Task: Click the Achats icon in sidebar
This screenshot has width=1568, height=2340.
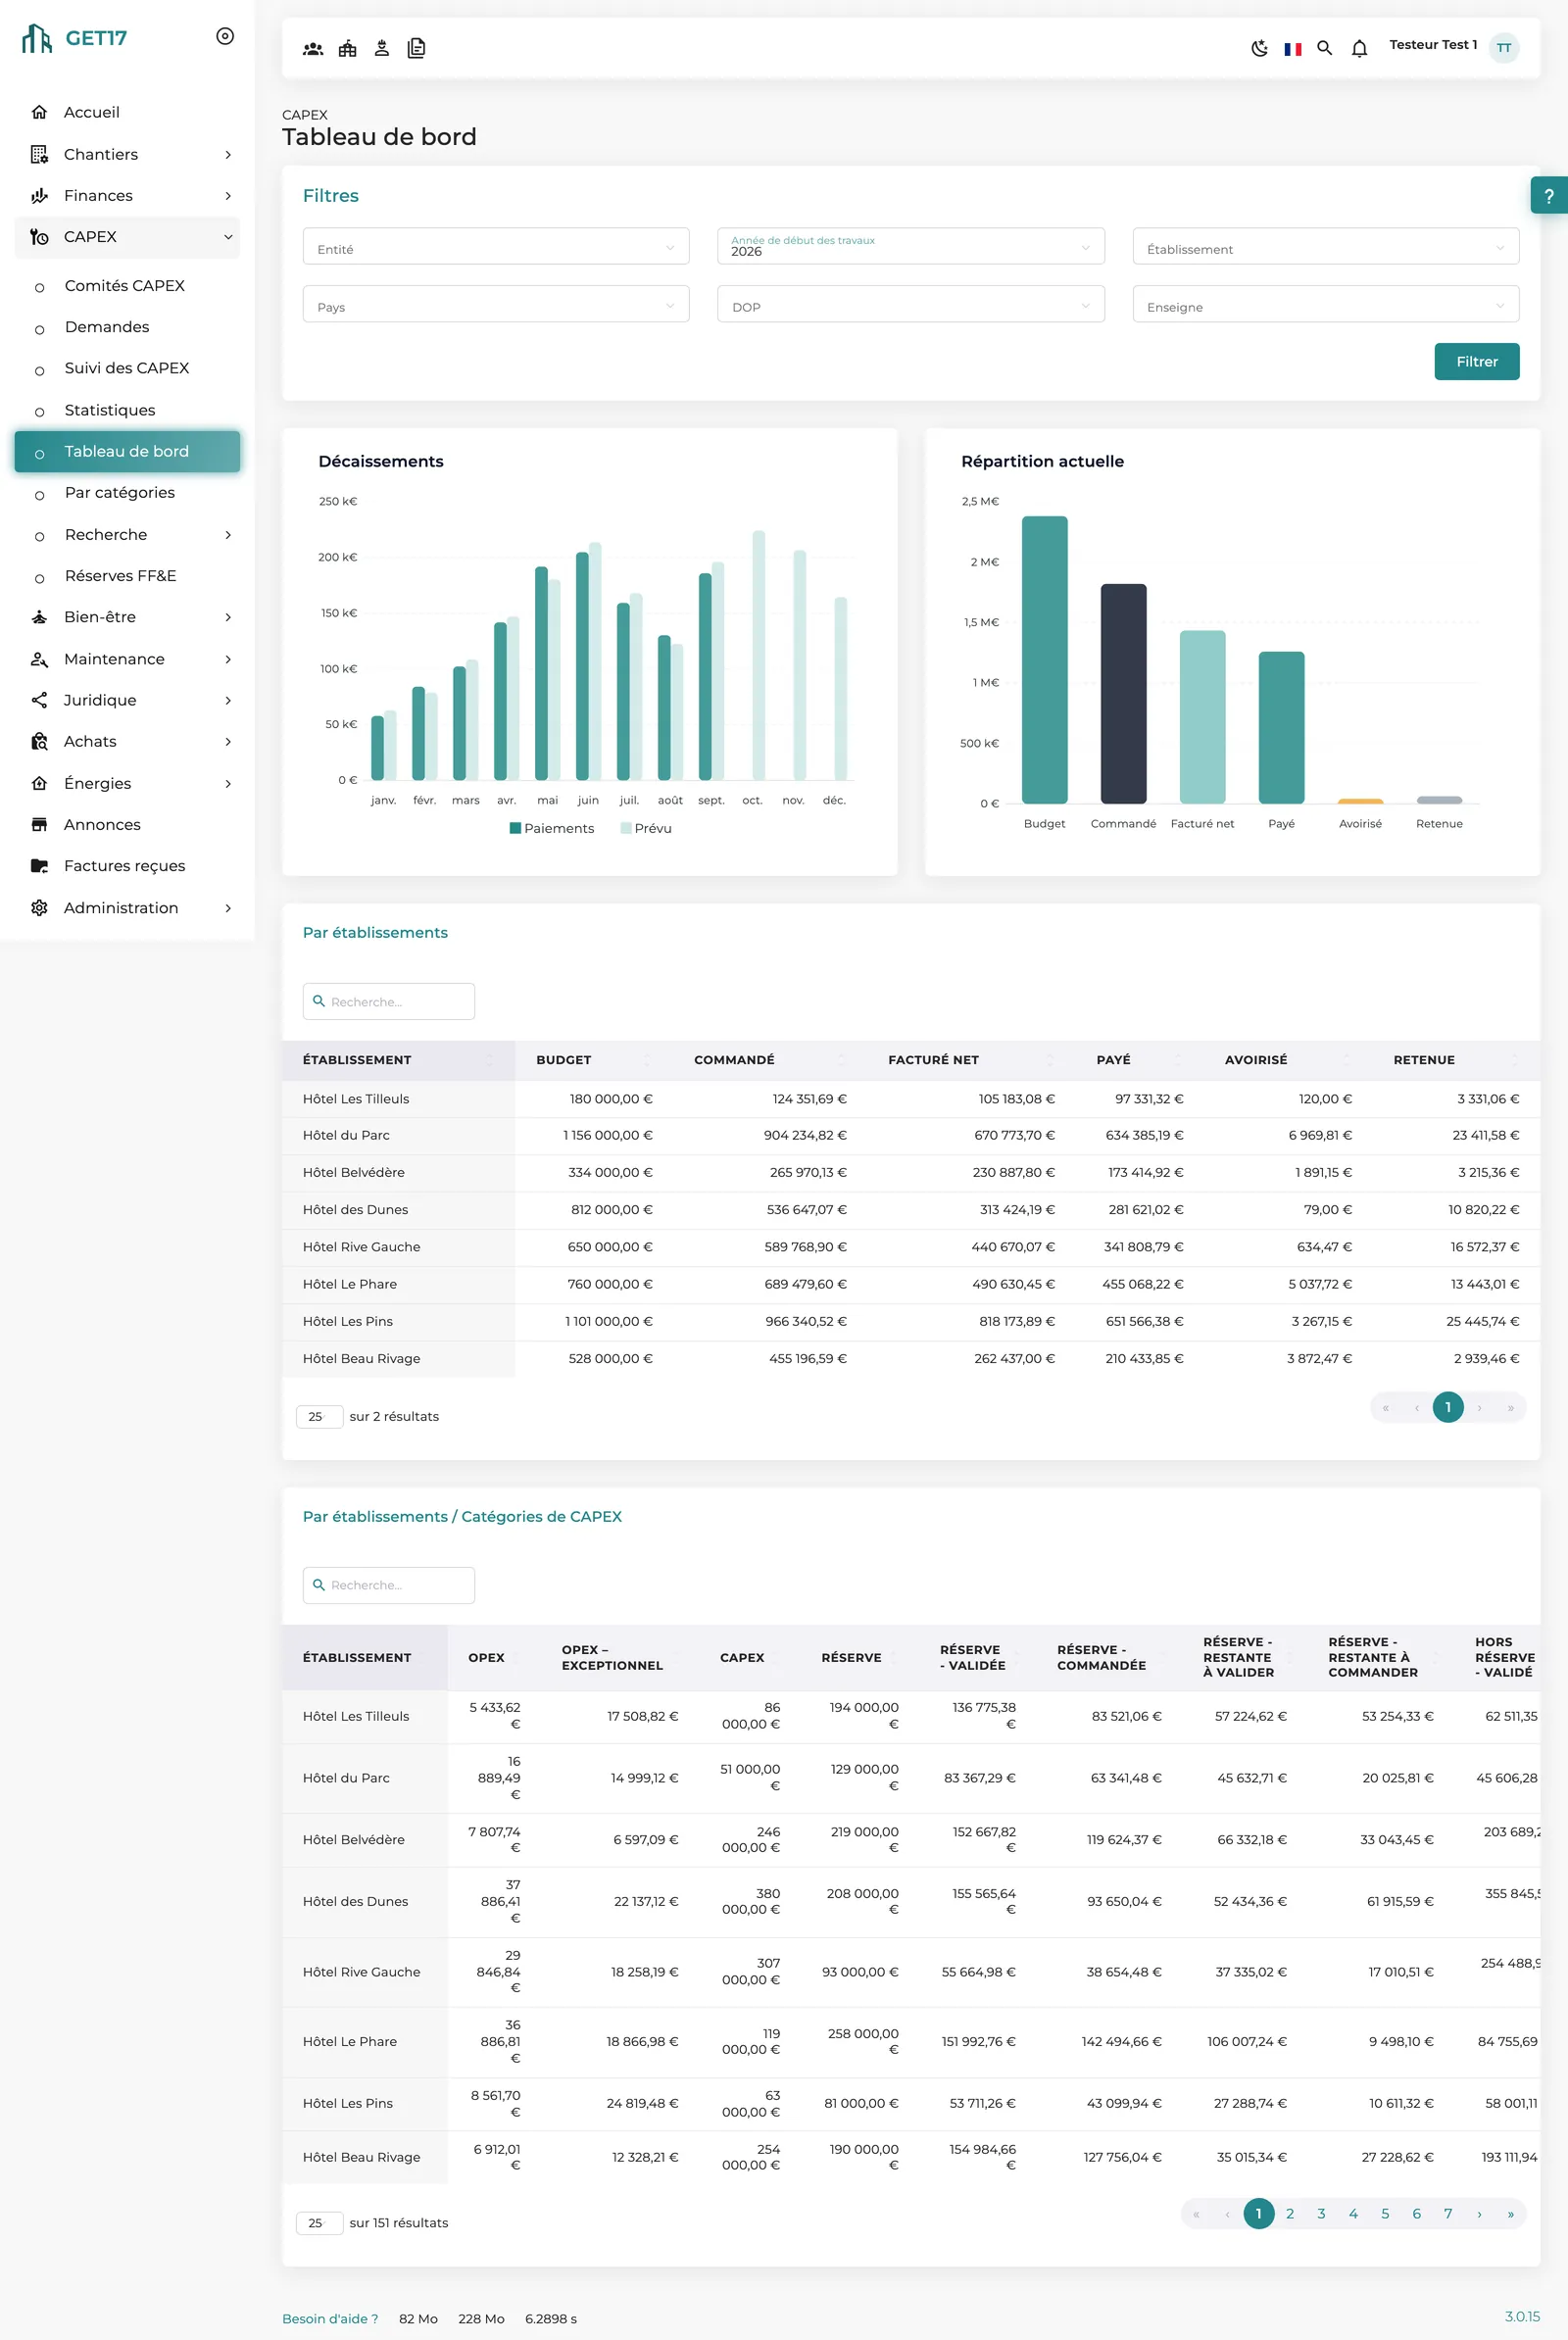Action: click(x=39, y=741)
